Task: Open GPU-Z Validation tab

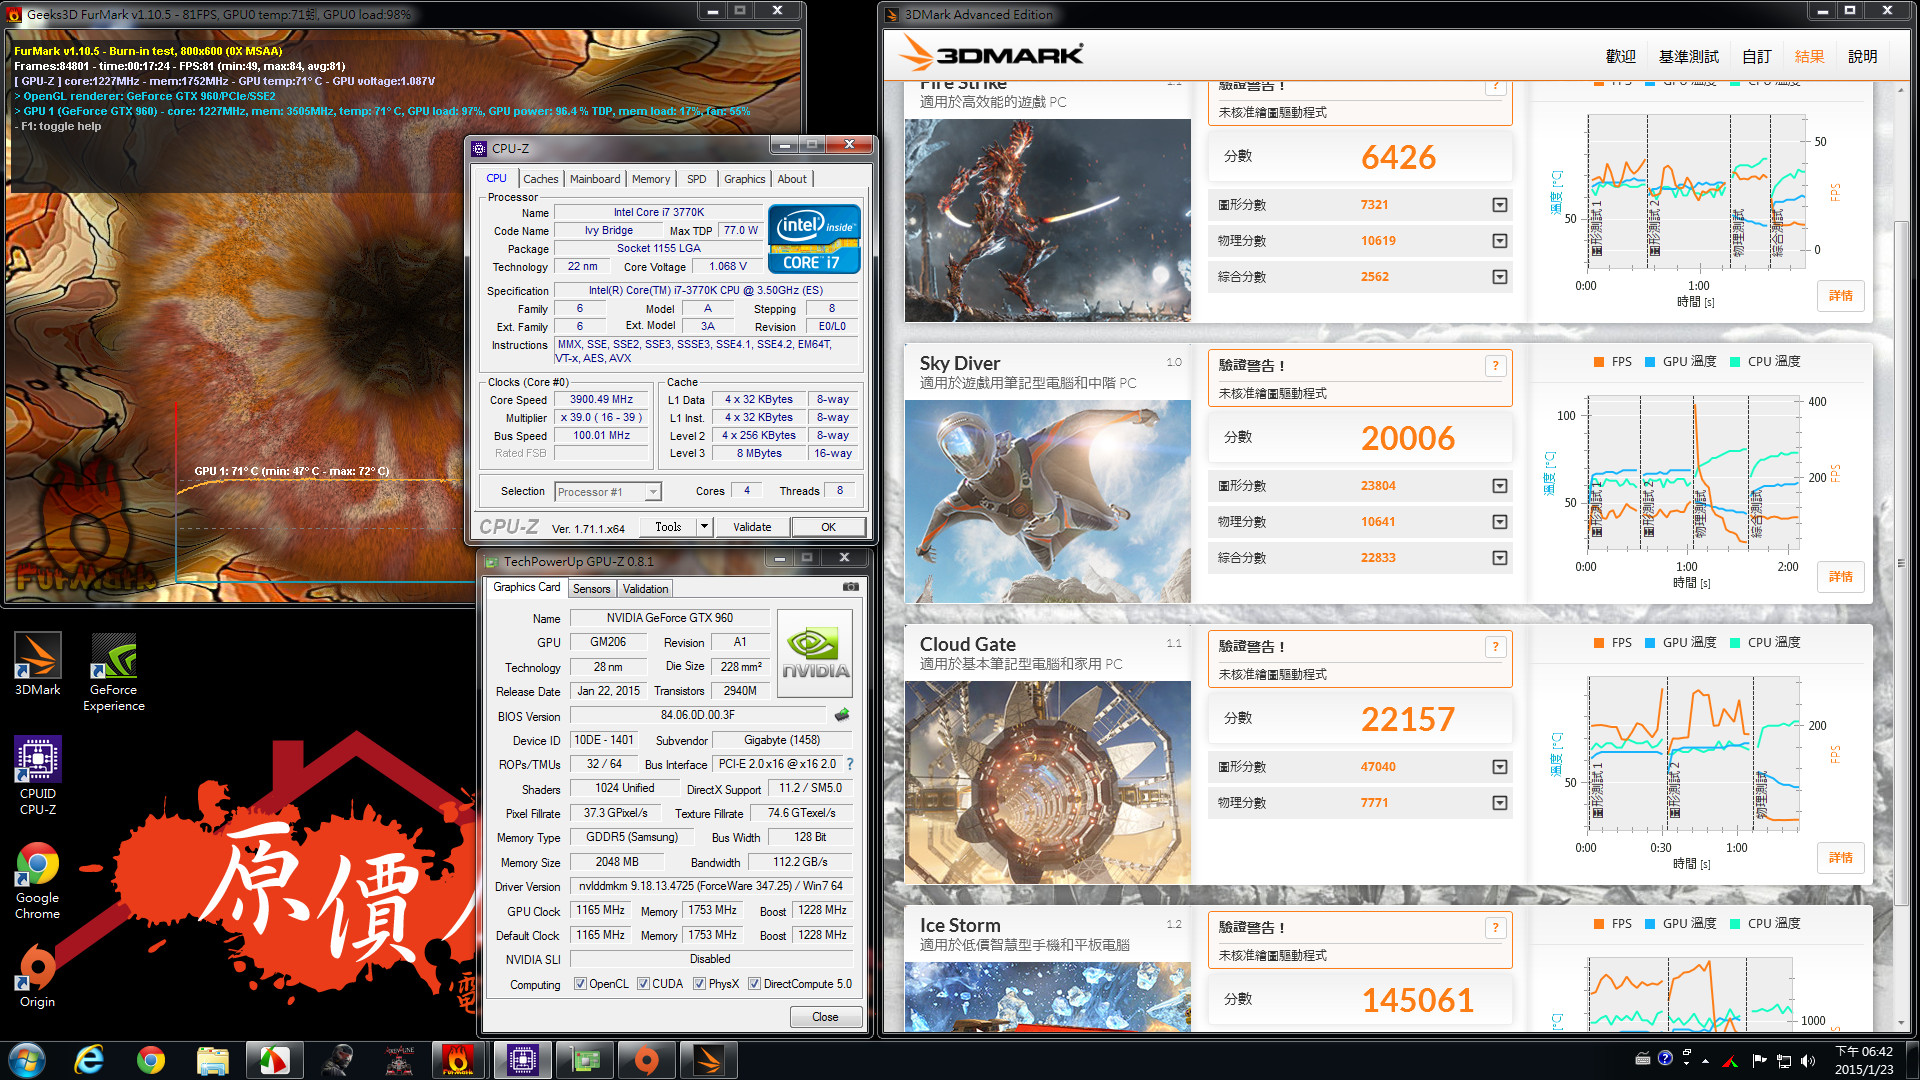Action: [x=645, y=589]
